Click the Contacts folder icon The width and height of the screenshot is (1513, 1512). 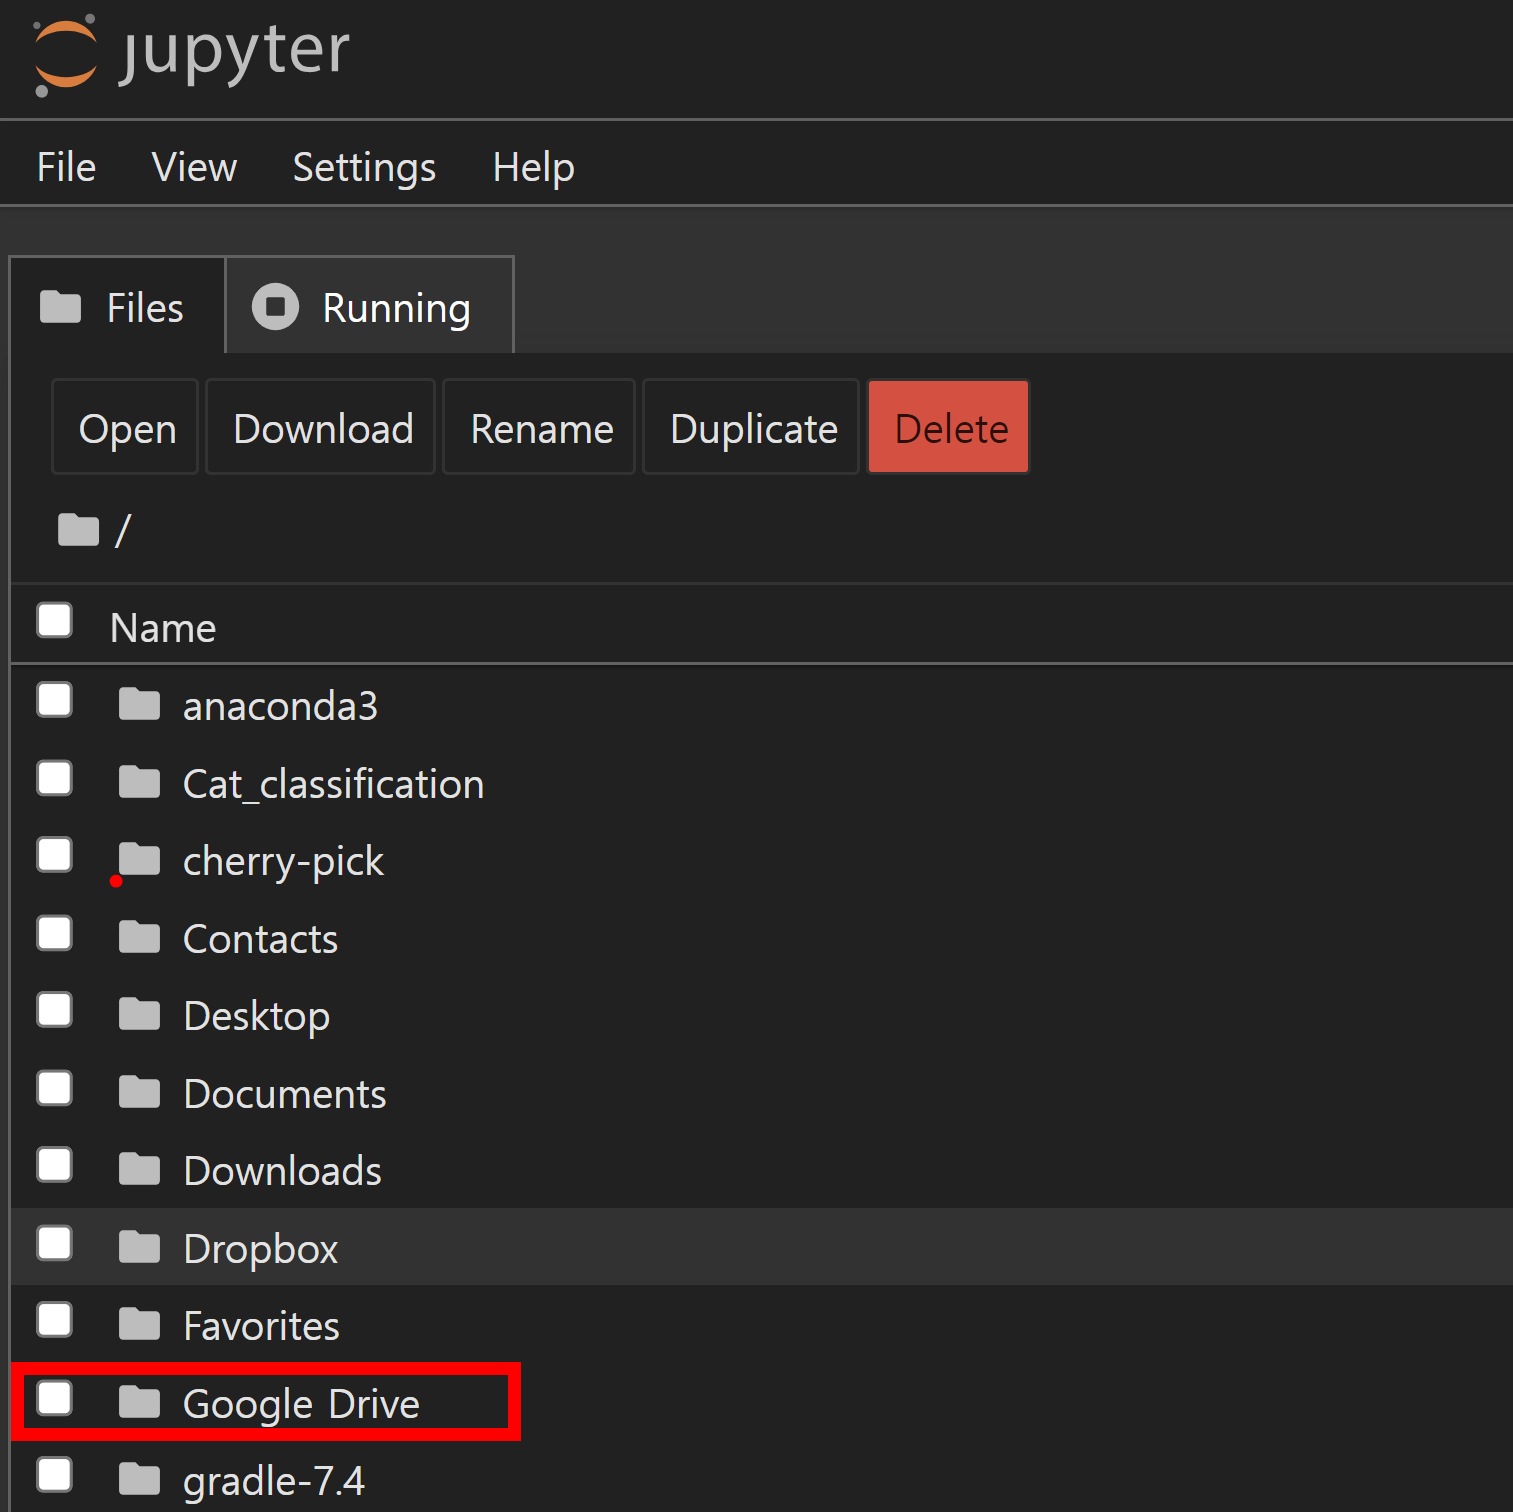pos(139,937)
